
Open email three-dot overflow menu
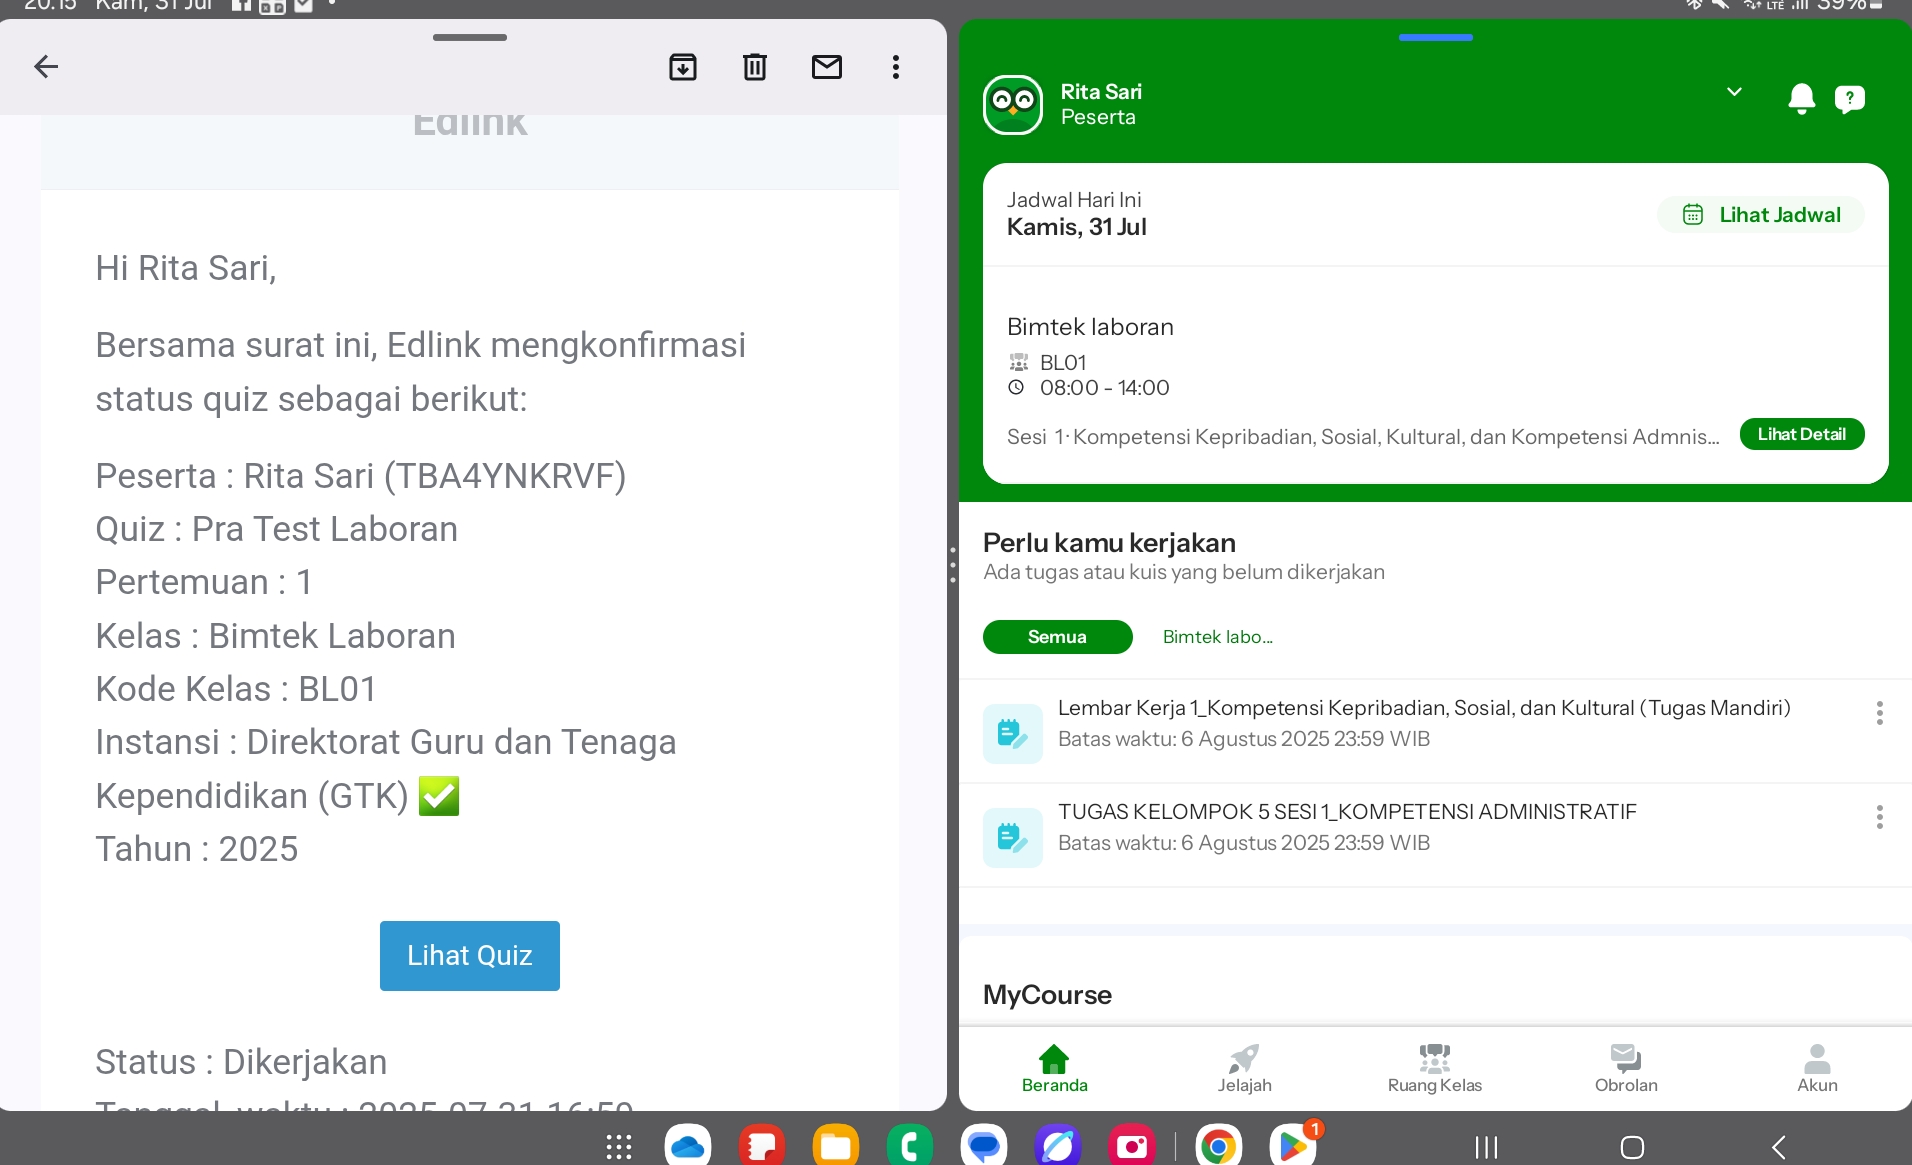point(896,67)
